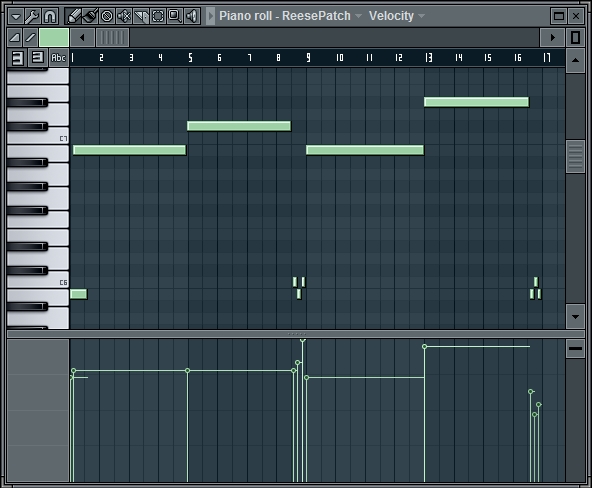This screenshot has width=592, height=488.
Task: Click the green note color swatch
Action: 54,37
